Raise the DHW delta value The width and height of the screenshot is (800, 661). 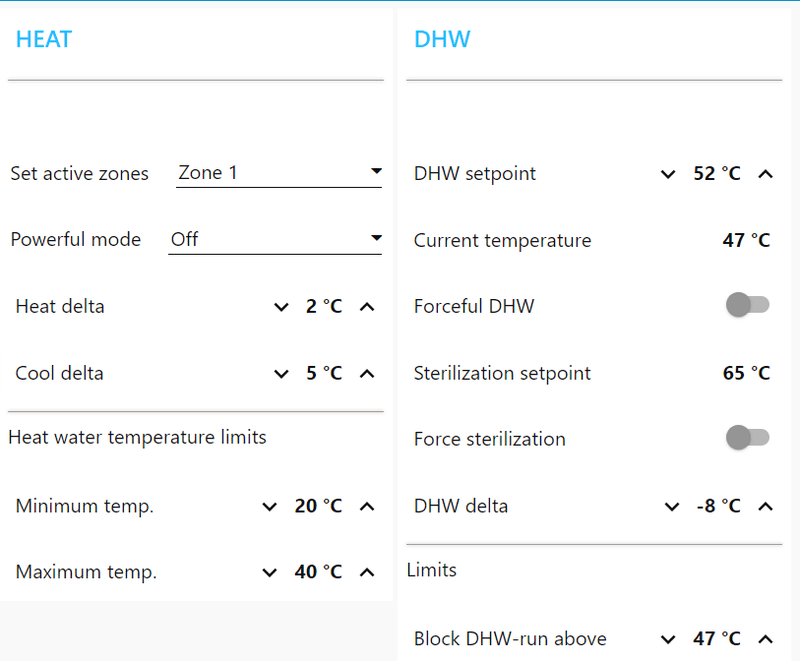point(766,507)
